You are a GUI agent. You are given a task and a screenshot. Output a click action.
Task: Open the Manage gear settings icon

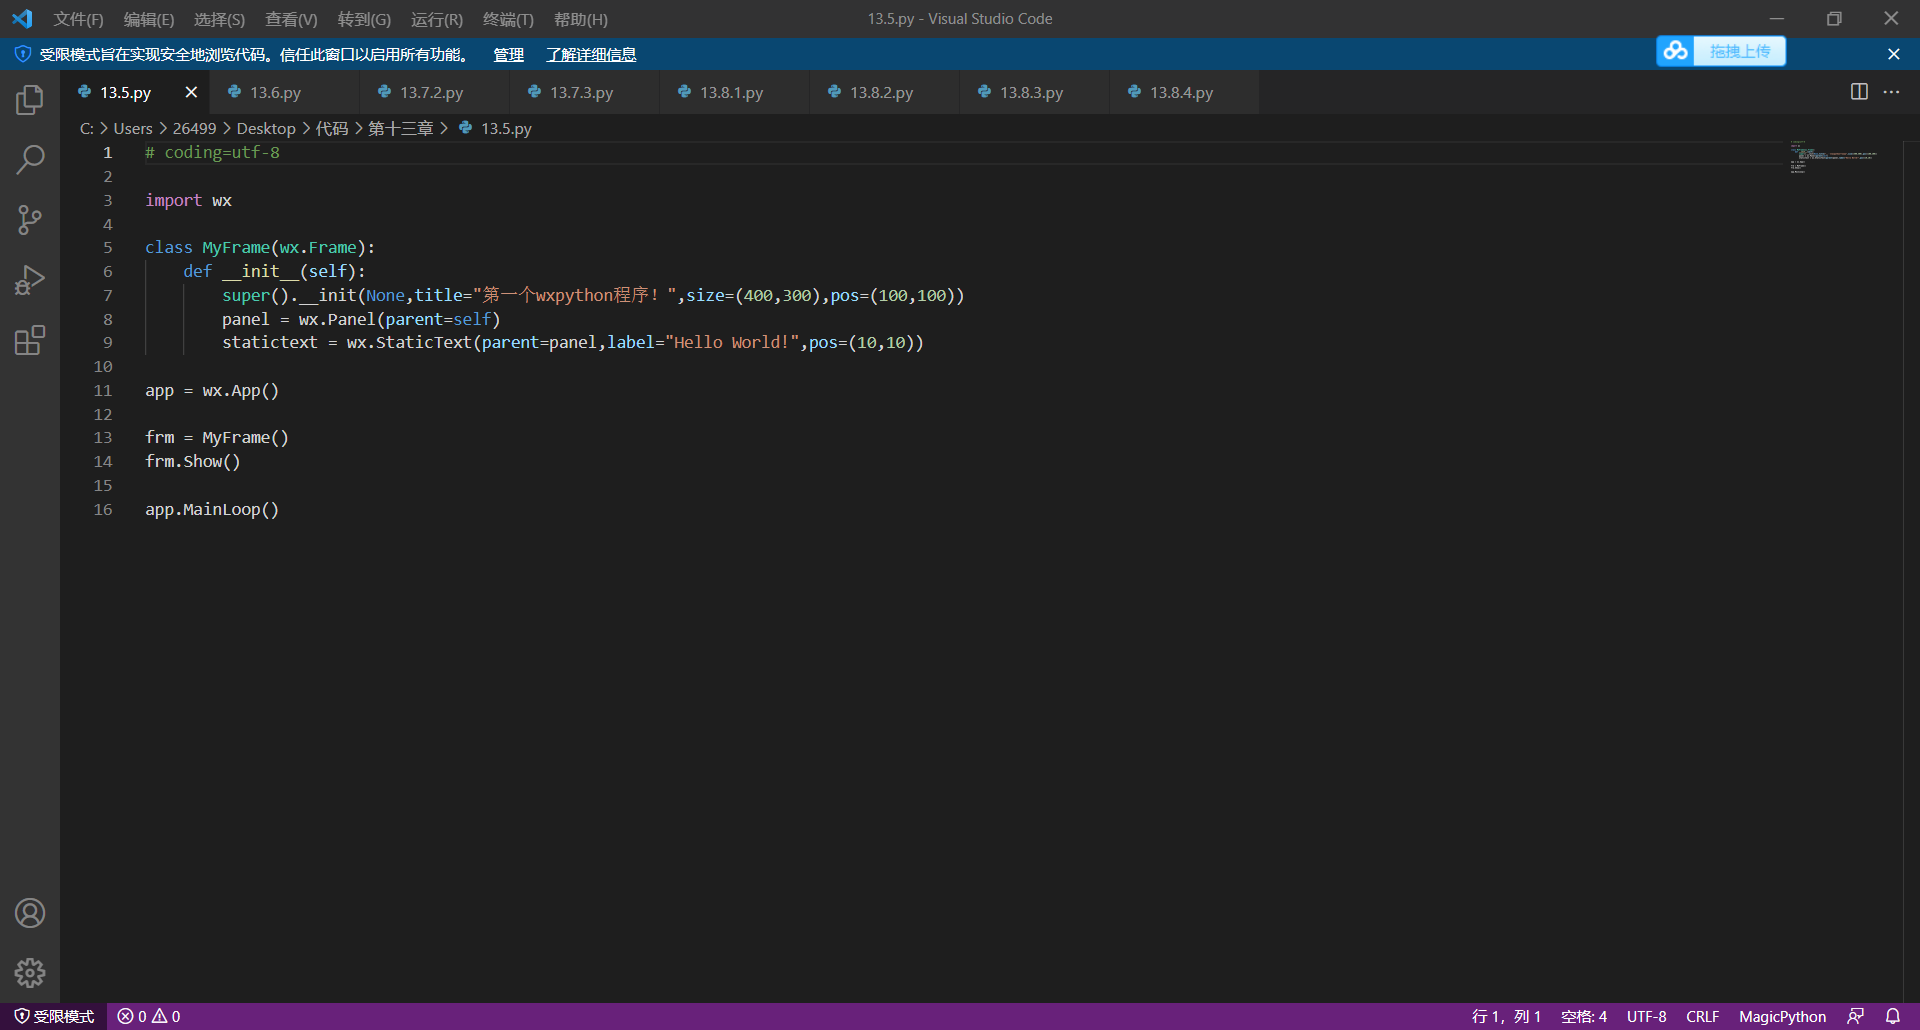pos(30,973)
